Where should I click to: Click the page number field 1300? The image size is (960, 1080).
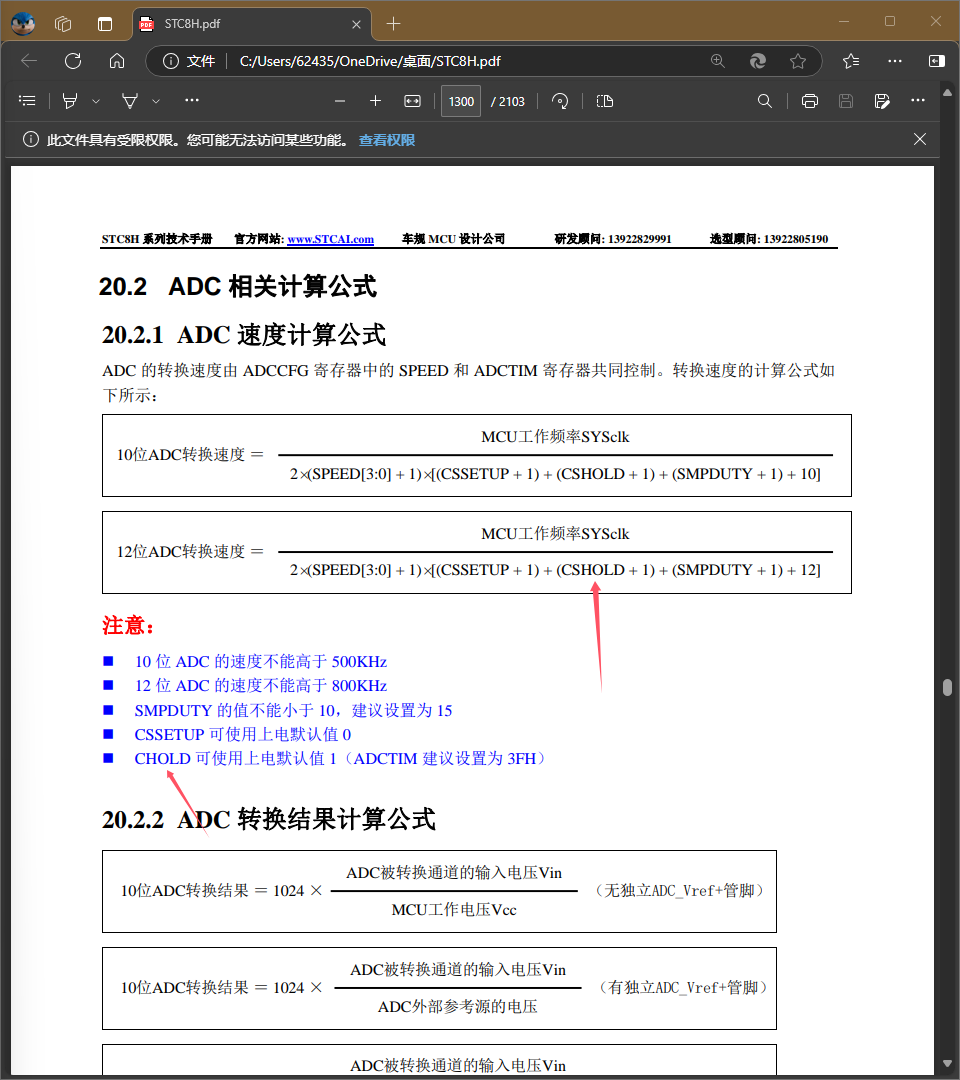(461, 101)
